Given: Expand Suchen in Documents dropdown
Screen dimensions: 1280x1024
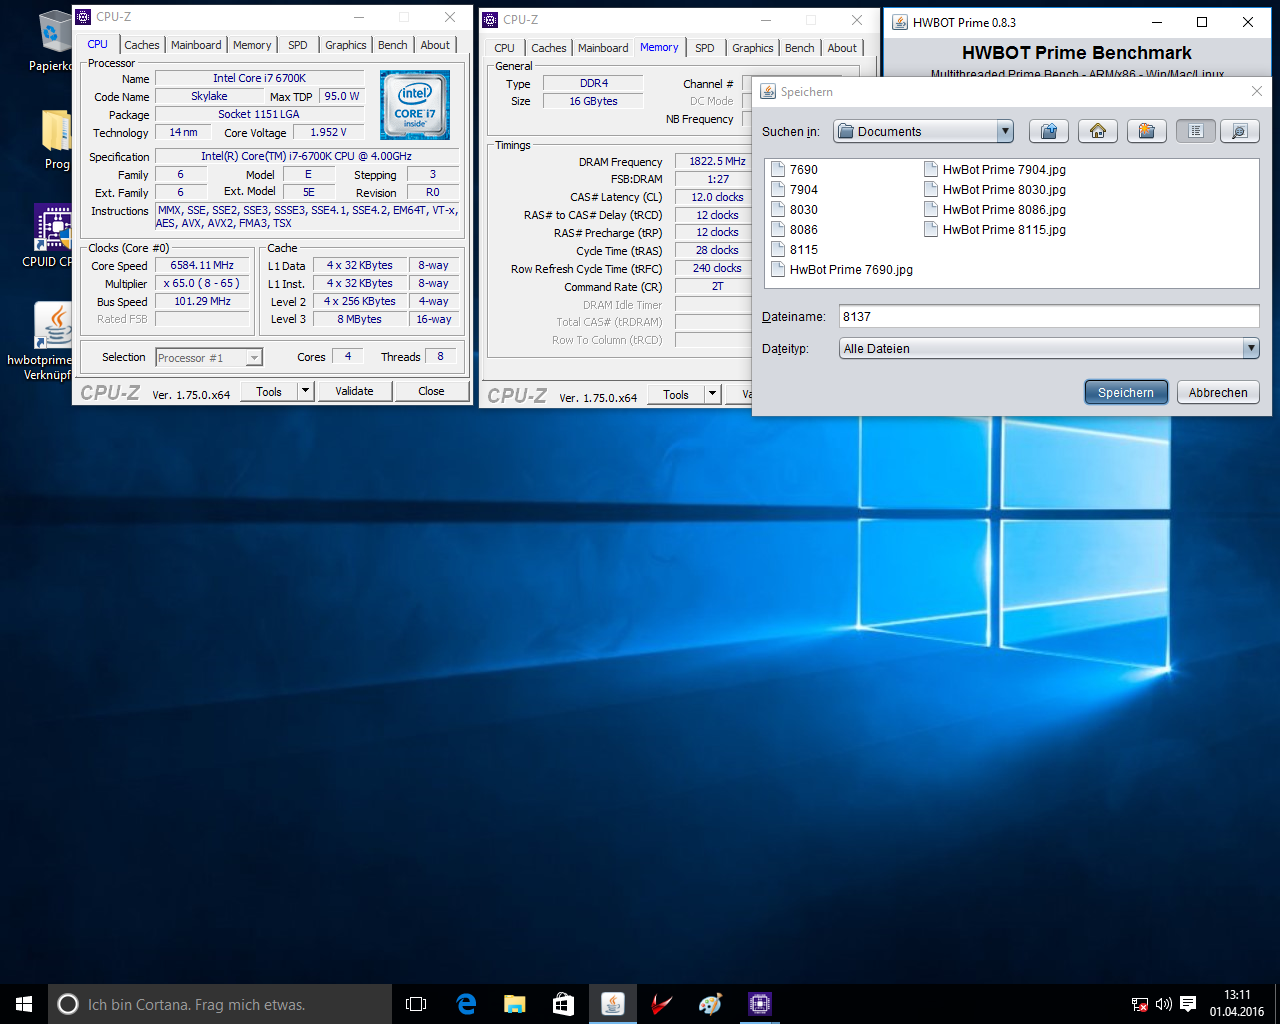Looking at the screenshot, I should click(1005, 131).
